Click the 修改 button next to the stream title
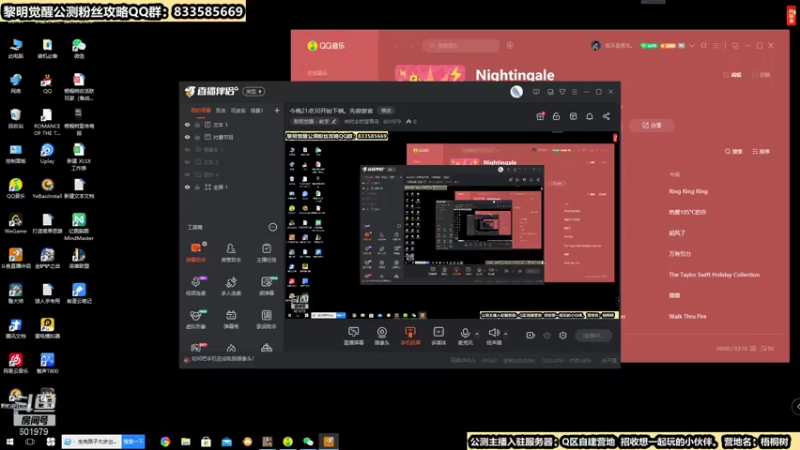 tap(386, 110)
